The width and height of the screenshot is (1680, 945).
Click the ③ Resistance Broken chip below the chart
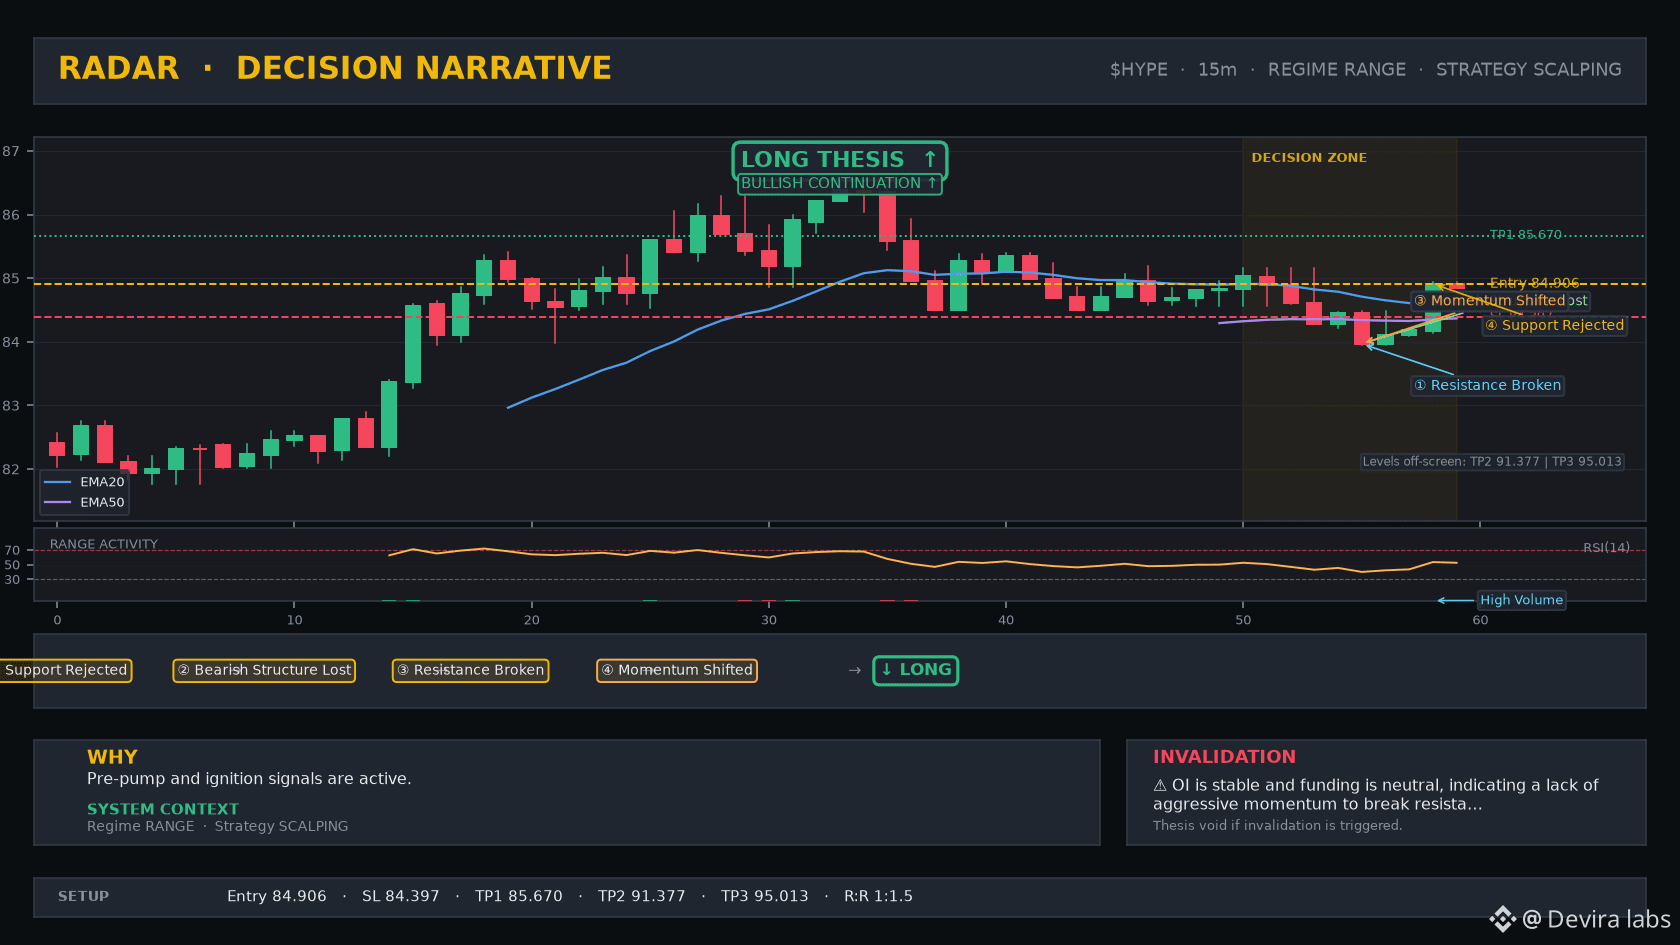pos(470,670)
